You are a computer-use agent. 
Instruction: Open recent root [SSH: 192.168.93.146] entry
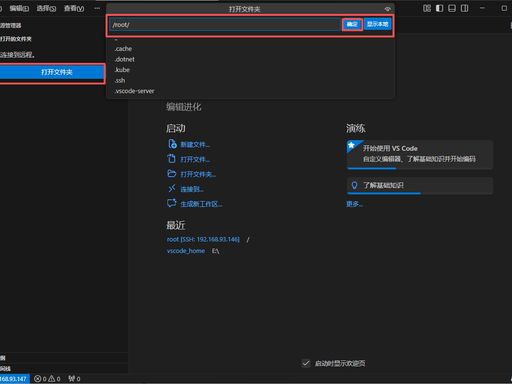[x=203, y=239]
